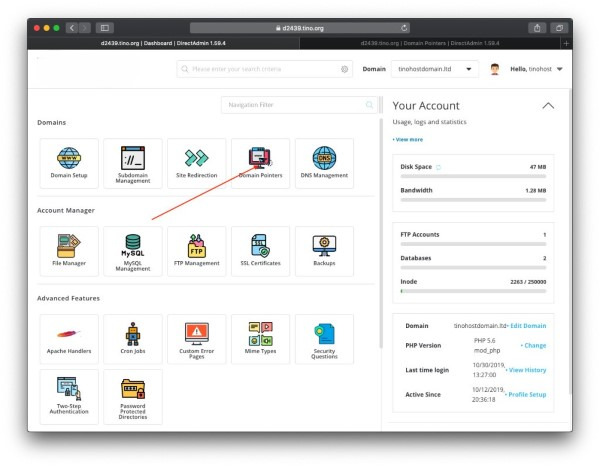Open DNS Management
The width and height of the screenshot is (600, 468).
324,163
